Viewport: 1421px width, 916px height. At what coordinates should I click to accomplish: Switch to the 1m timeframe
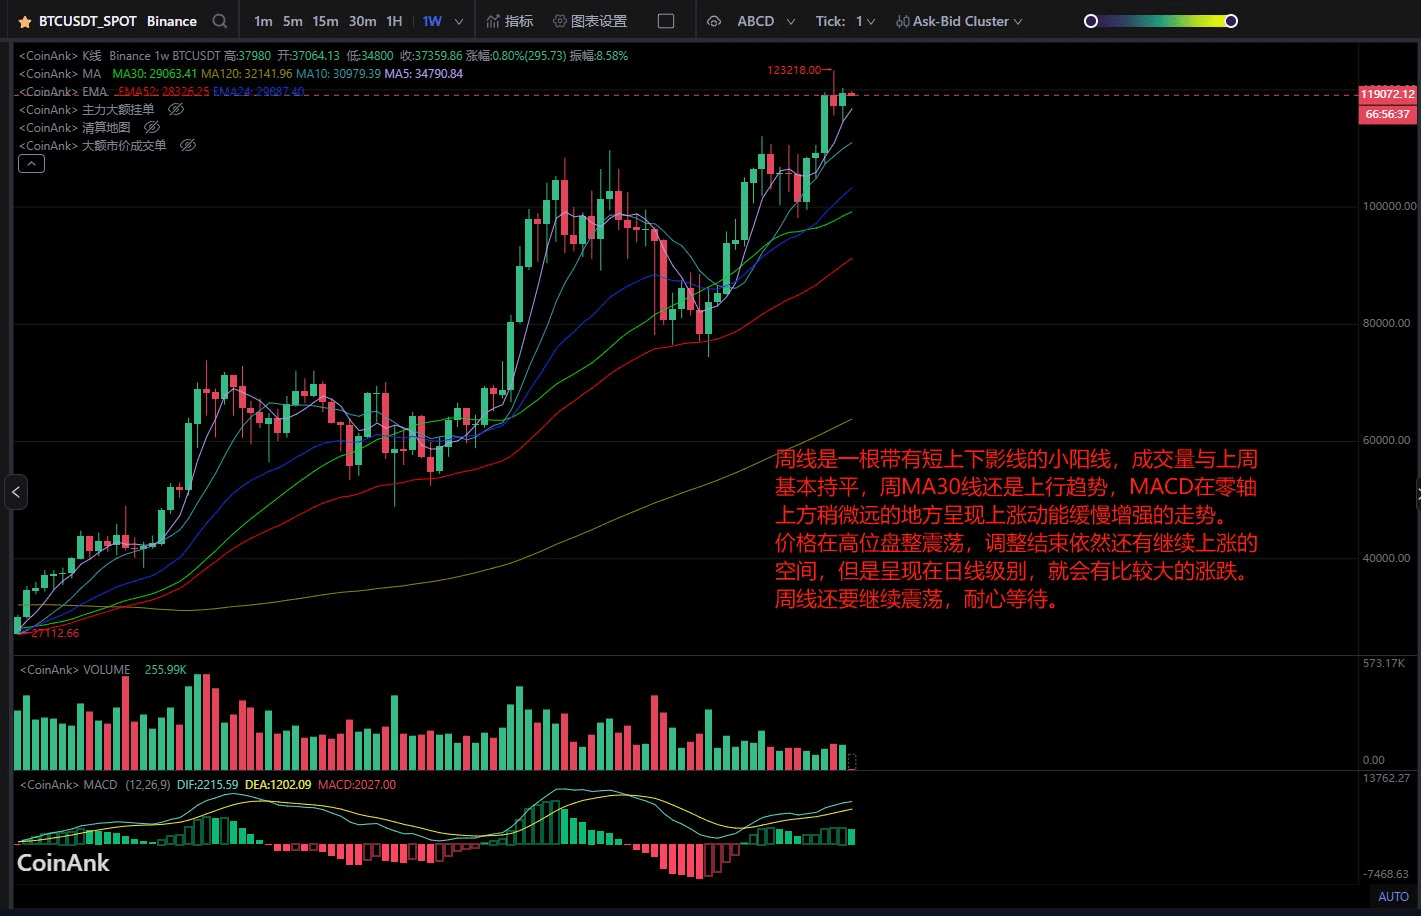pyautogui.click(x=263, y=21)
